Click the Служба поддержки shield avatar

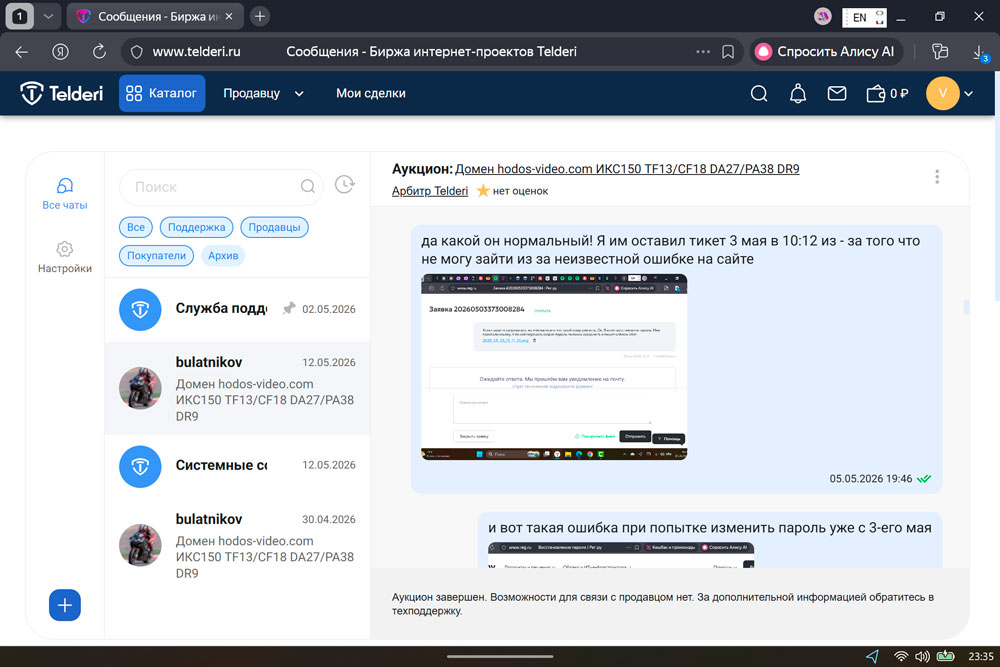[x=140, y=310]
